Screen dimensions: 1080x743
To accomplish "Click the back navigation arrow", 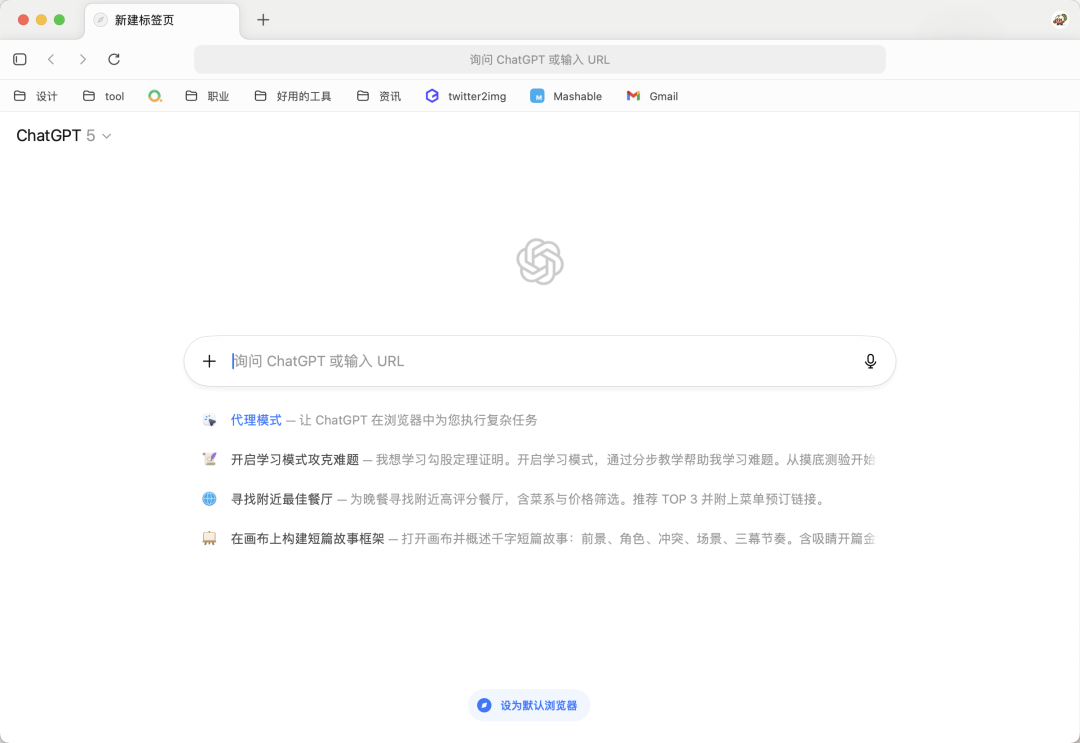I will tap(51, 59).
